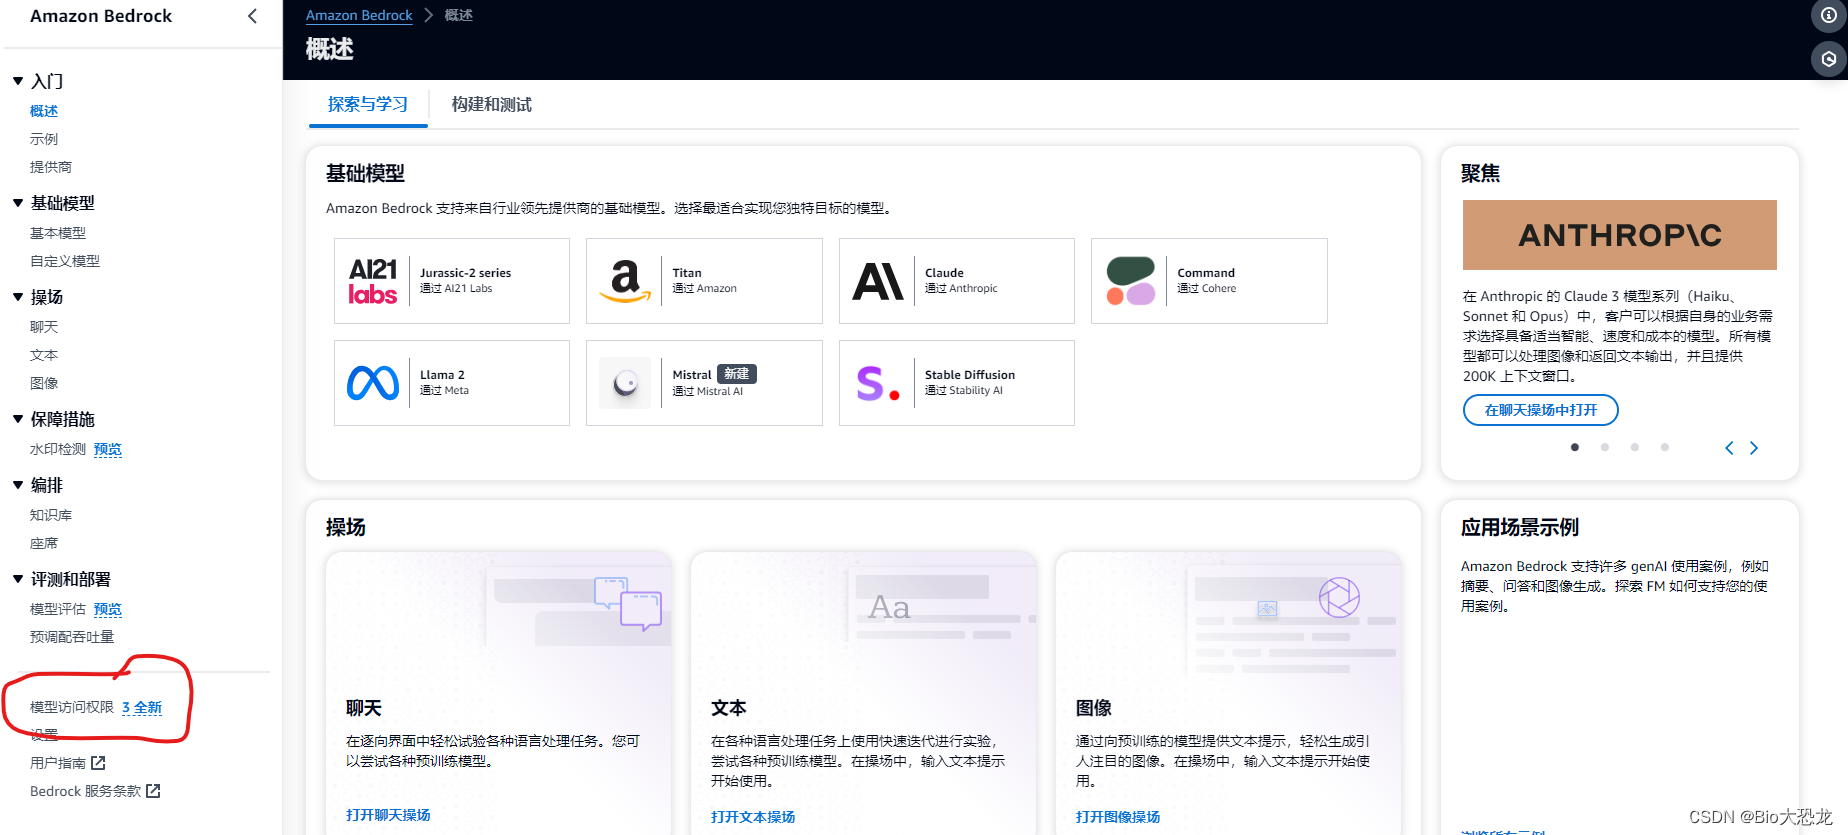Viewport: 1848px width, 835px height.
Task: Click the ANTHROPIC banner image
Action: (1619, 235)
